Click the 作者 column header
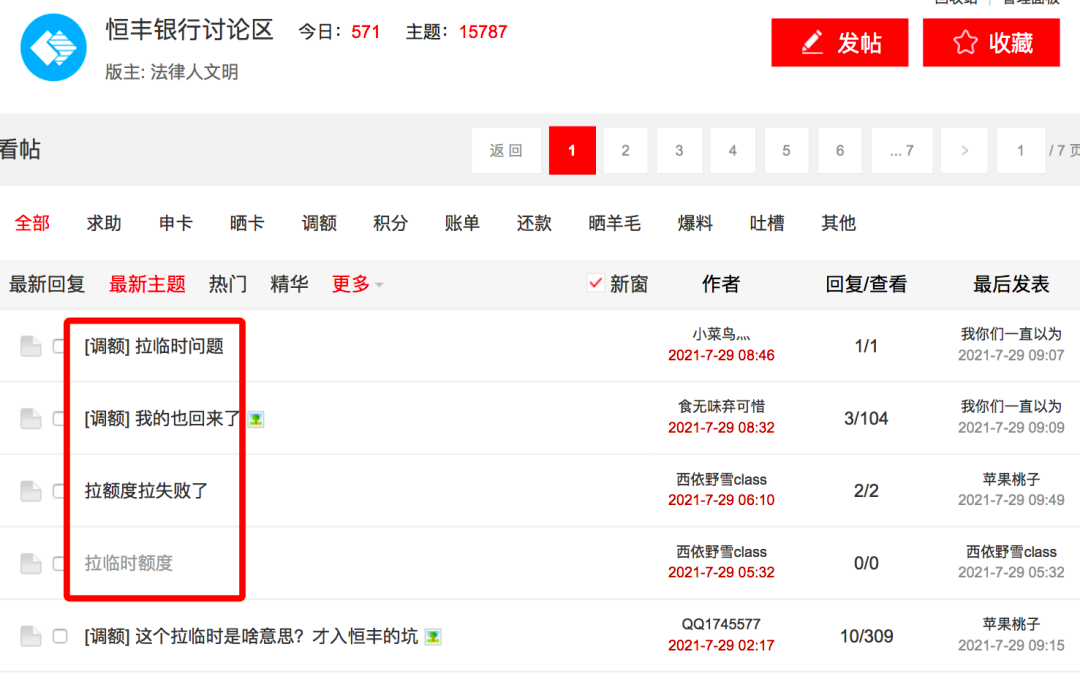Image resolution: width=1080 pixels, height=679 pixels. pyautogui.click(x=720, y=284)
